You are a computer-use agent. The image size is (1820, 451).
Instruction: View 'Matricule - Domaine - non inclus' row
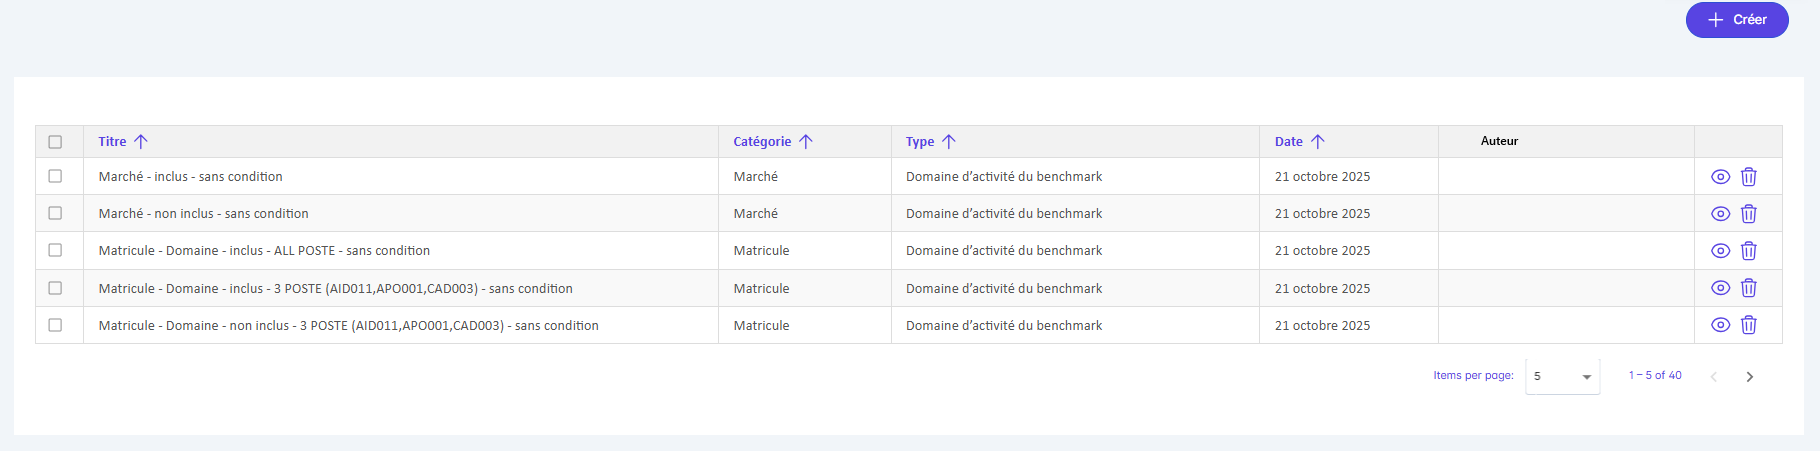1720,325
